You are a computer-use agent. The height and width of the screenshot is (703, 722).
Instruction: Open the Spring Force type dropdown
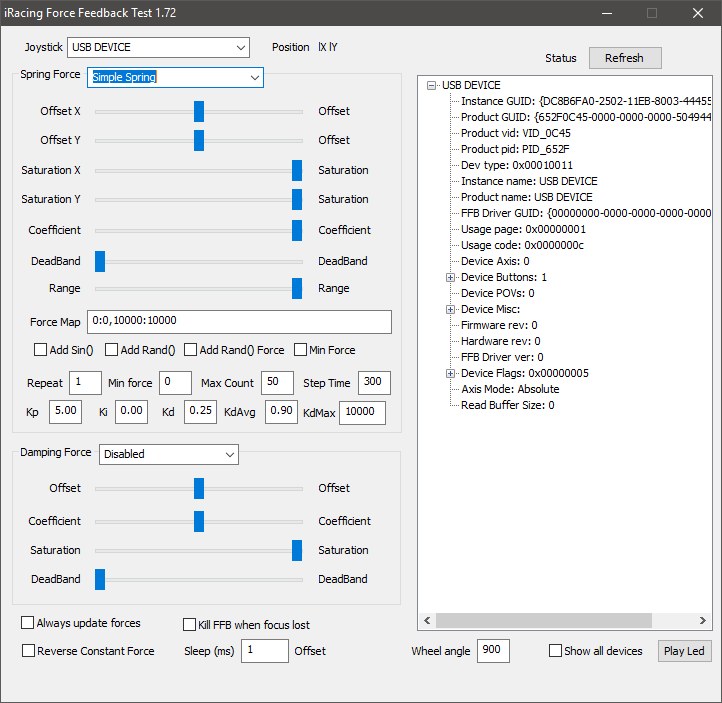pyautogui.click(x=252, y=77)
